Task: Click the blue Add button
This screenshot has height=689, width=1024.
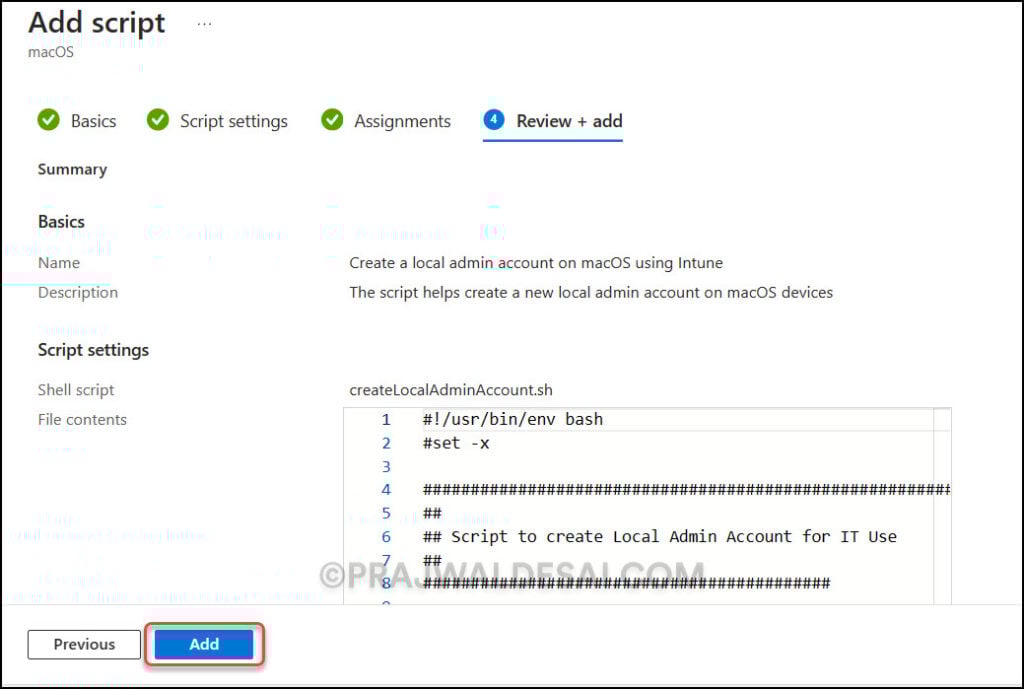Action: pyautogui.click(x=204, y=644)
